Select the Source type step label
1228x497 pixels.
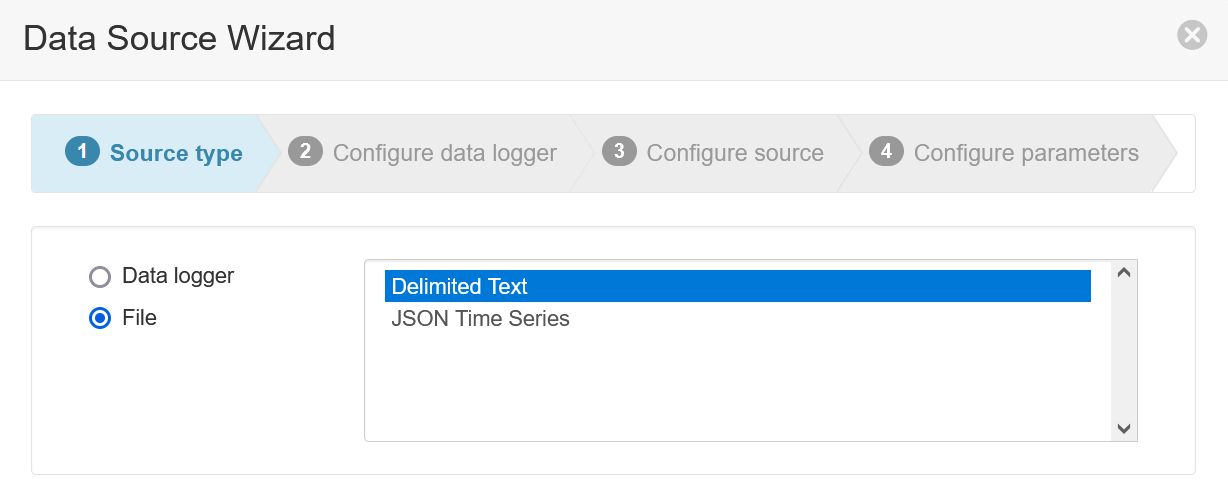(x=176, y=153)
